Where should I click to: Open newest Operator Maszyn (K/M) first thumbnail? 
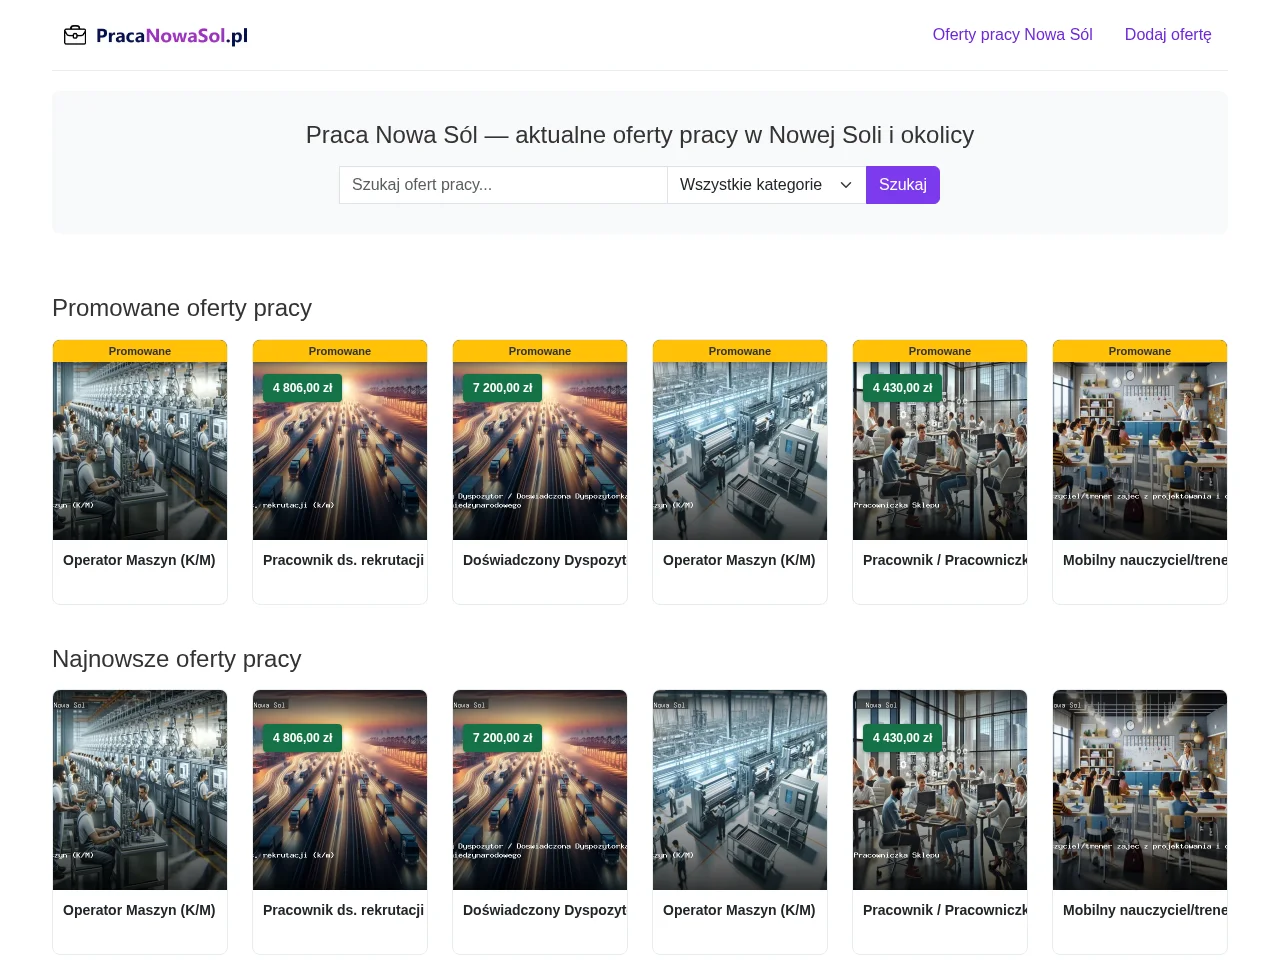tap(140, 790)
